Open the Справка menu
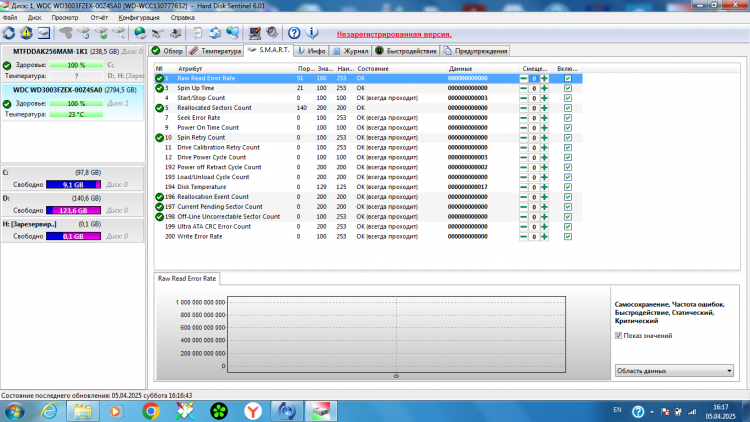This screenshot has width=750, height=422. (x=182, y=18)
